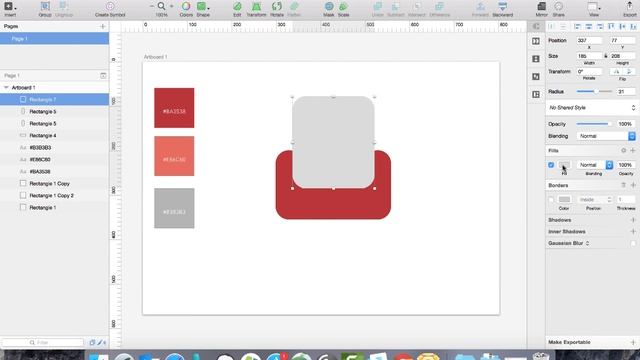Click the Mask toolbar icon
This screenshot has width=640, height=360.
pos(329,6)
